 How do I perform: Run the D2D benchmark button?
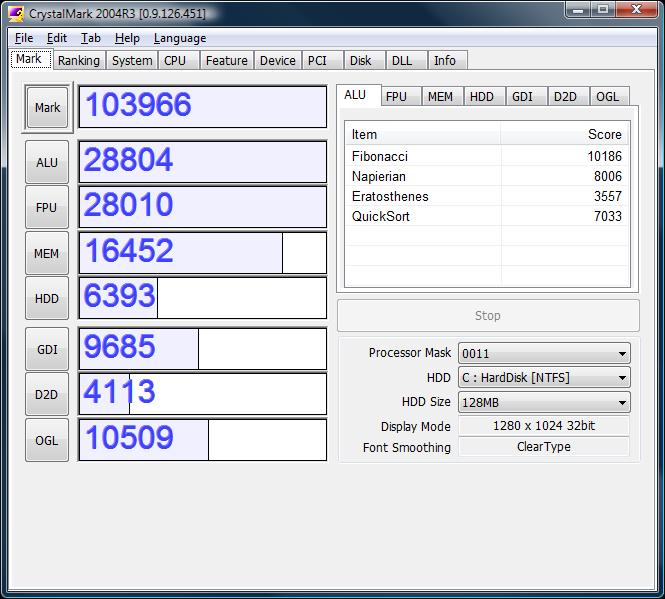coord(47,394)
